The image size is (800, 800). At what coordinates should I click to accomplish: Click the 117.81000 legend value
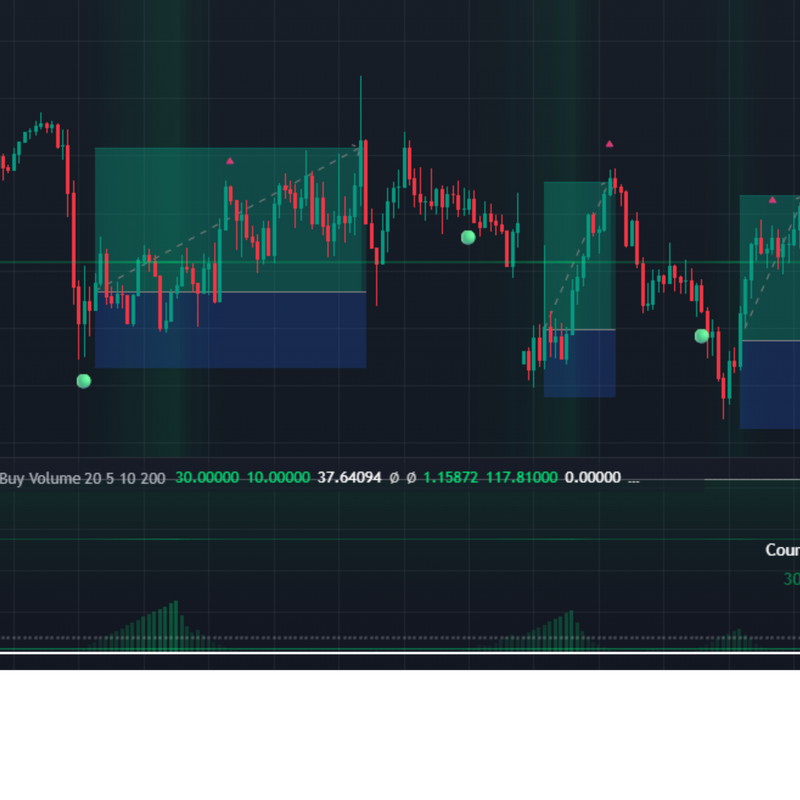click(521, 479)
